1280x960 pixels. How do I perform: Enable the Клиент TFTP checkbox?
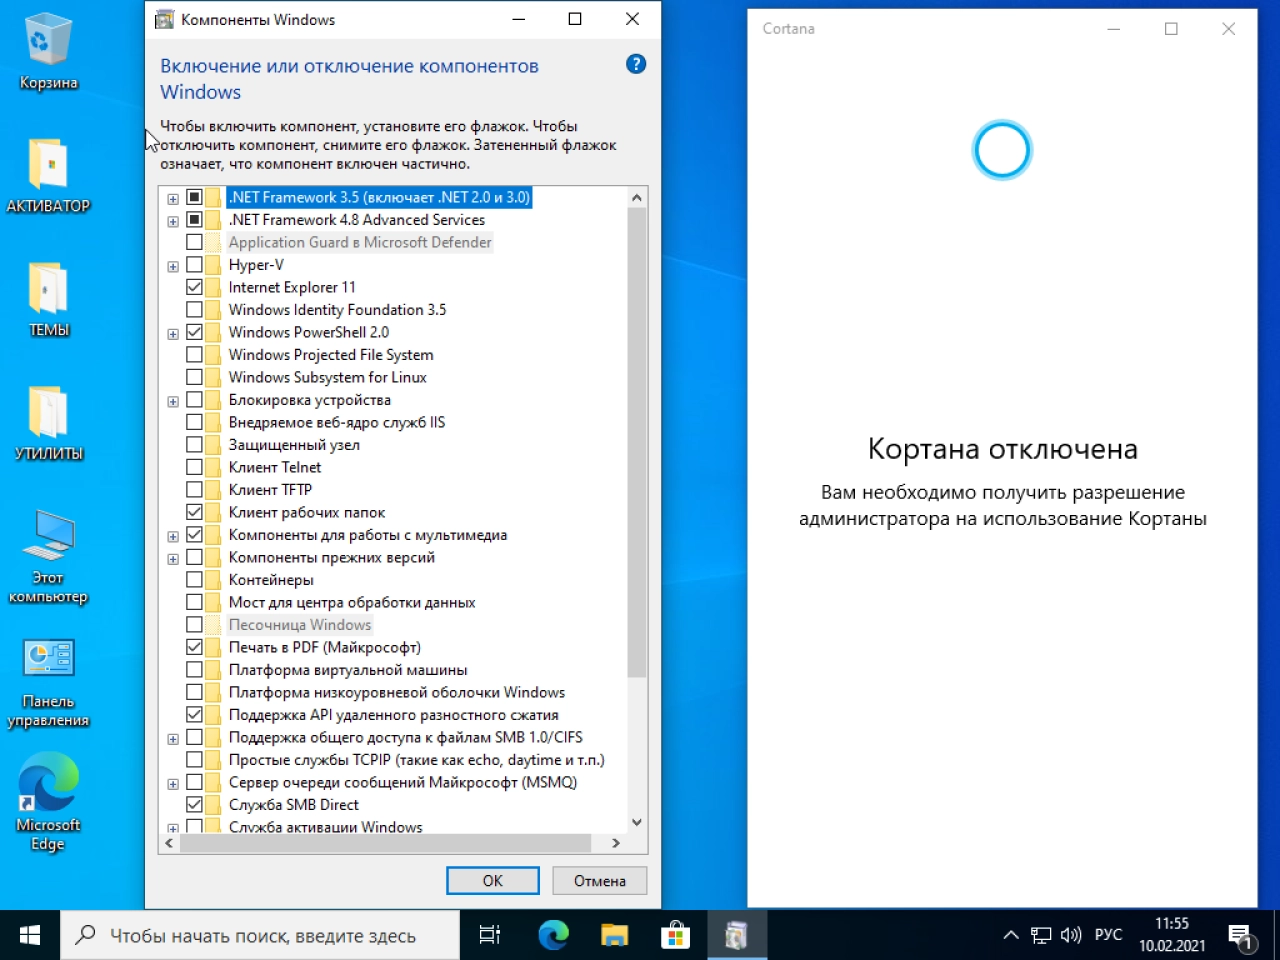(x=195, y=490)
